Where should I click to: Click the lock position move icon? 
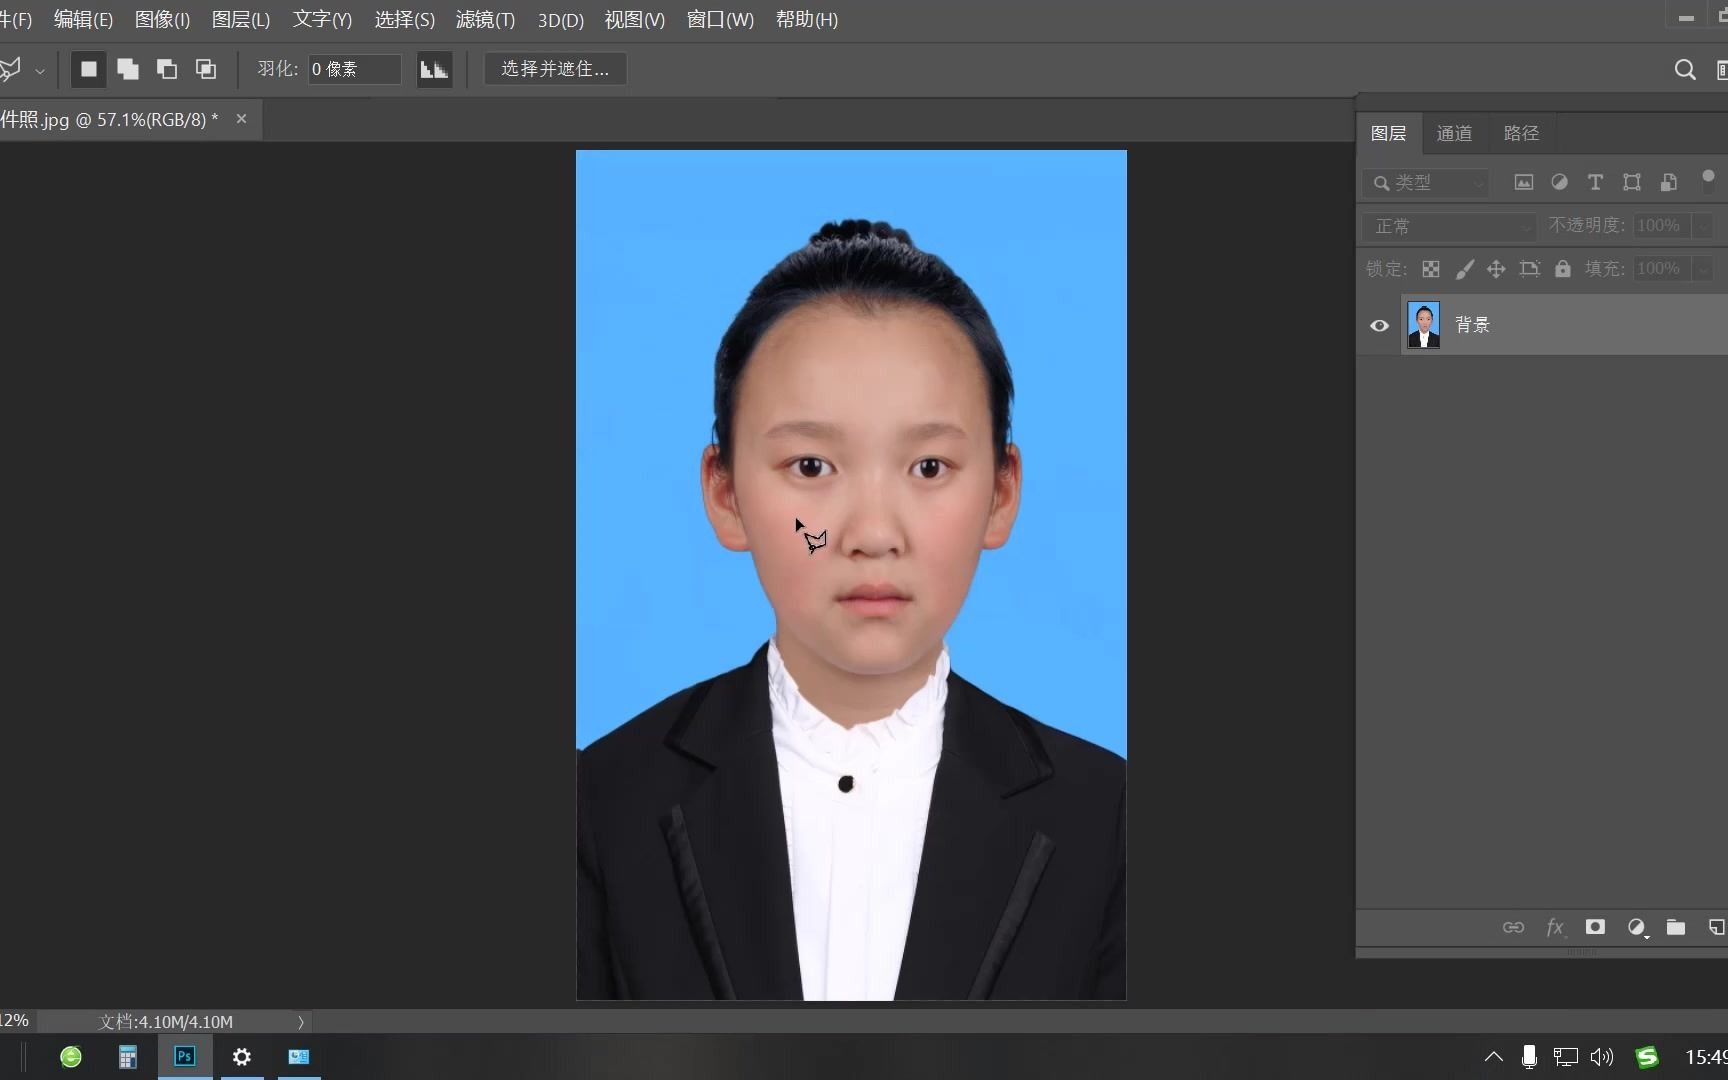[x=1496, y=269]
